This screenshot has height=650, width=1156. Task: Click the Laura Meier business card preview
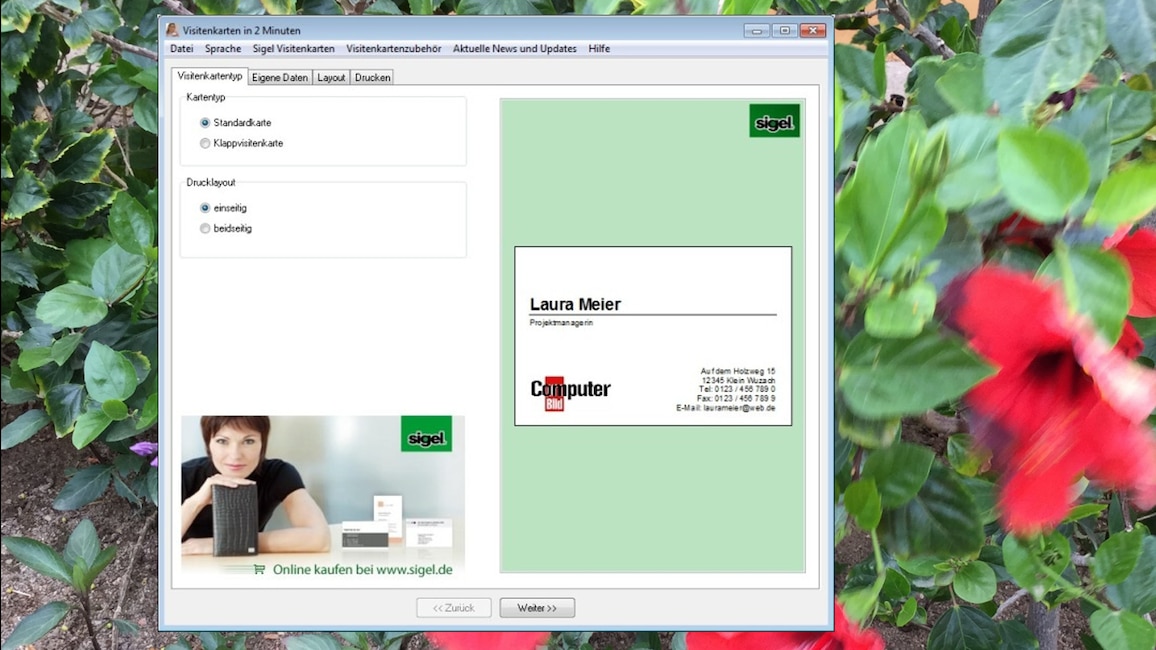pos(653,336)
